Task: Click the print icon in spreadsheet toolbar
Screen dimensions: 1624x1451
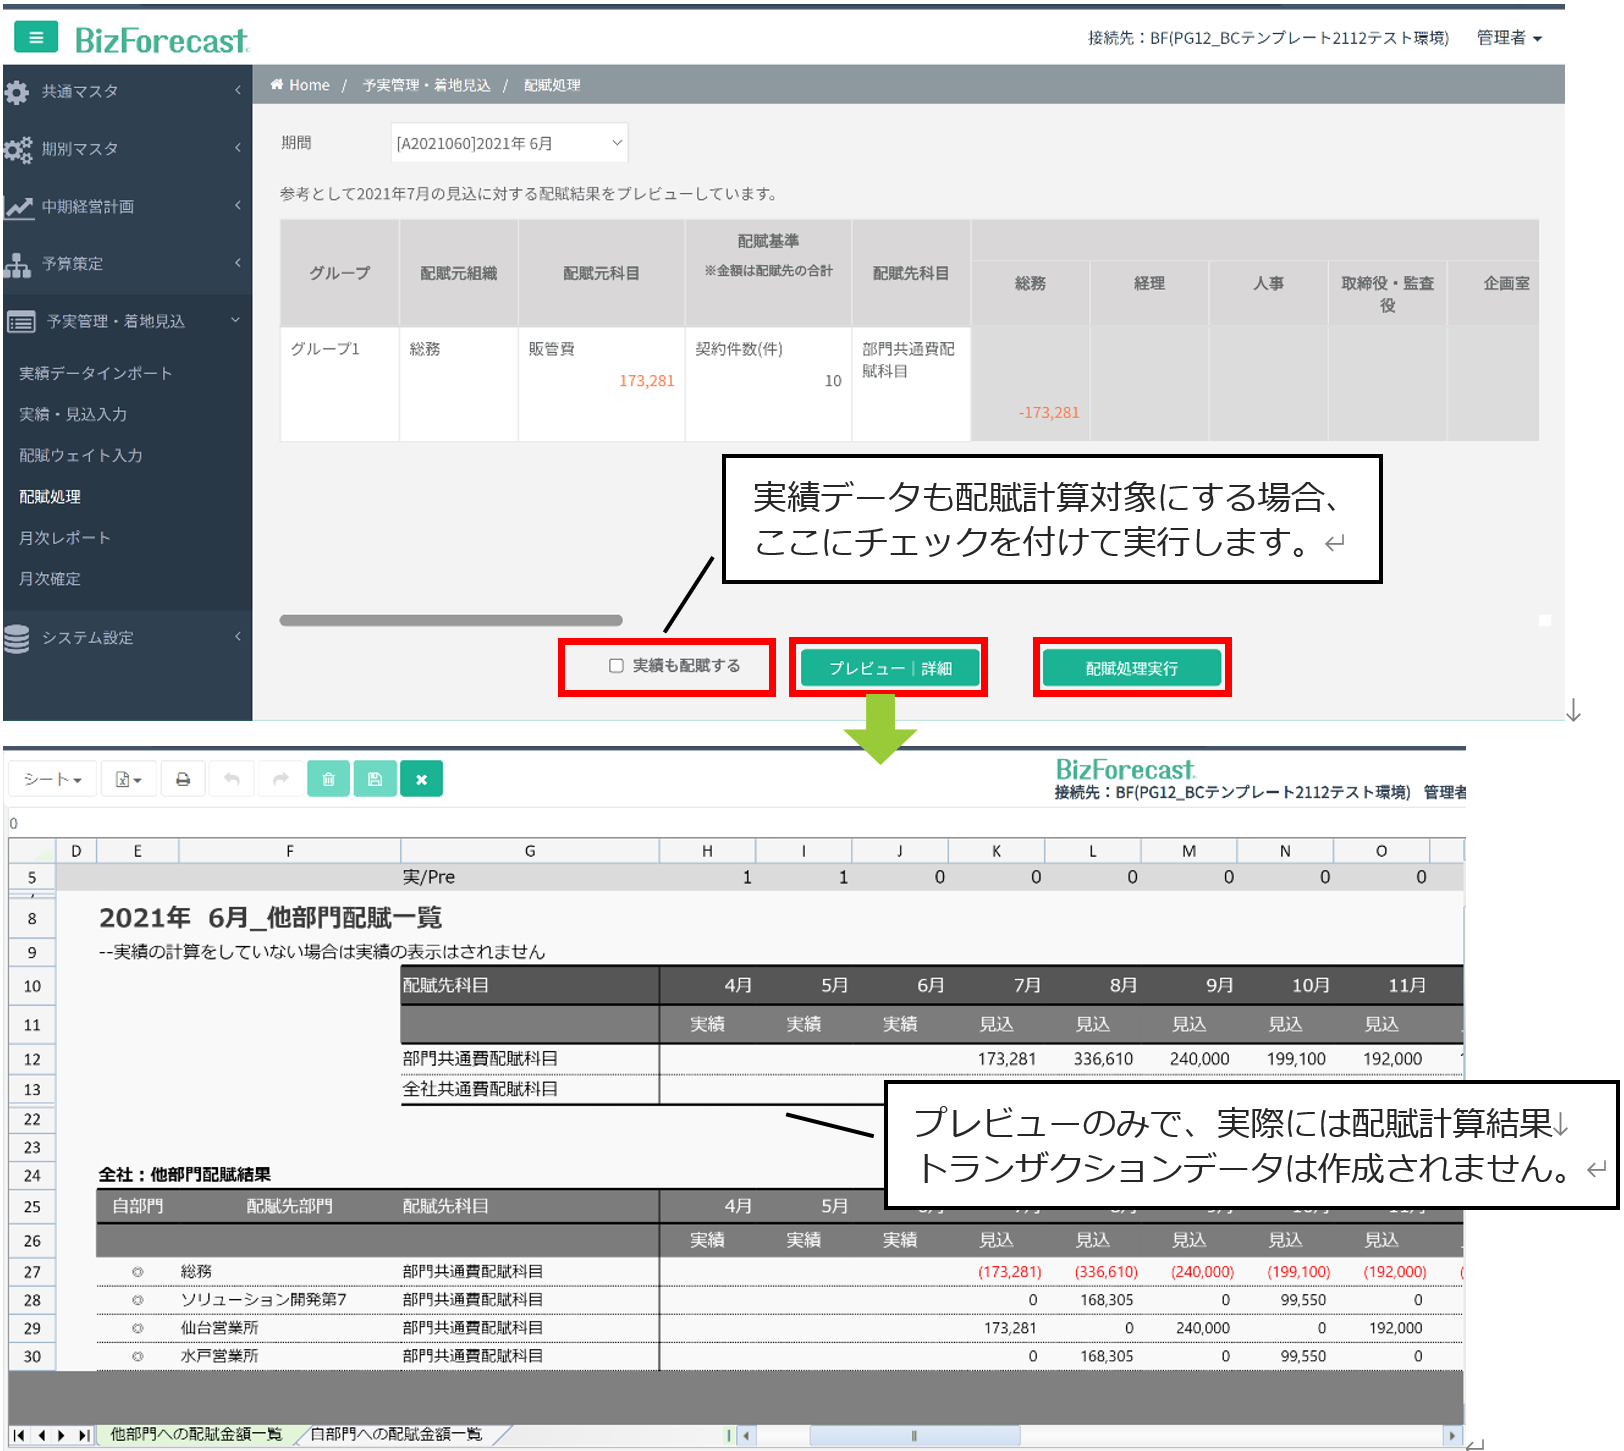Action: pos(183,779)
